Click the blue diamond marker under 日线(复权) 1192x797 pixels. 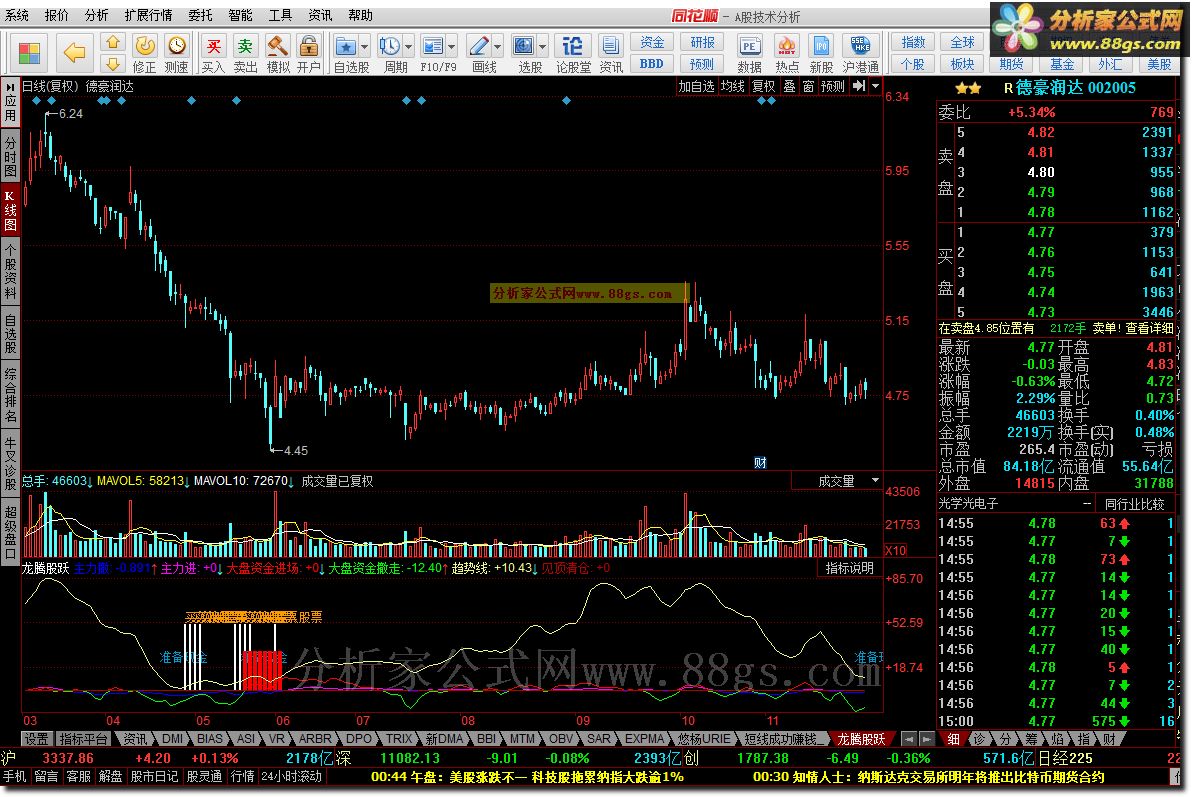(36, 100)
